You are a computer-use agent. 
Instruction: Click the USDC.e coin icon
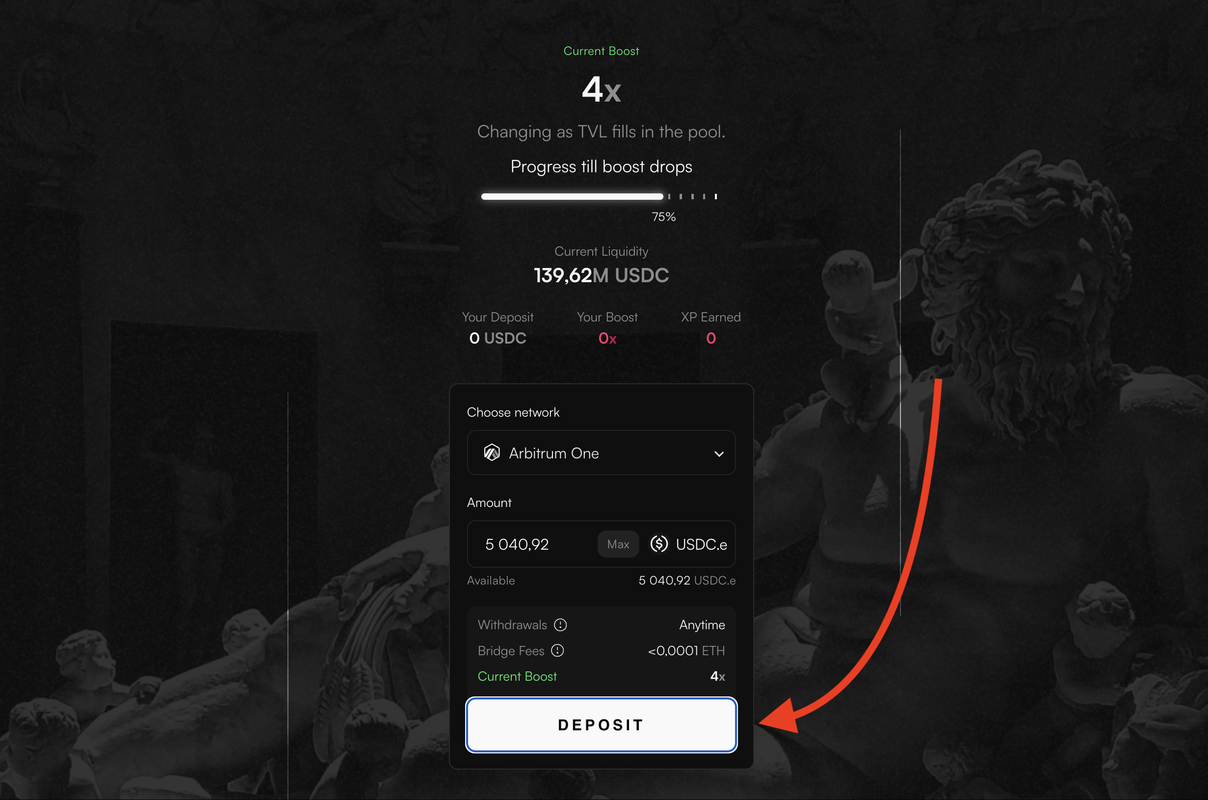point(659,544)
